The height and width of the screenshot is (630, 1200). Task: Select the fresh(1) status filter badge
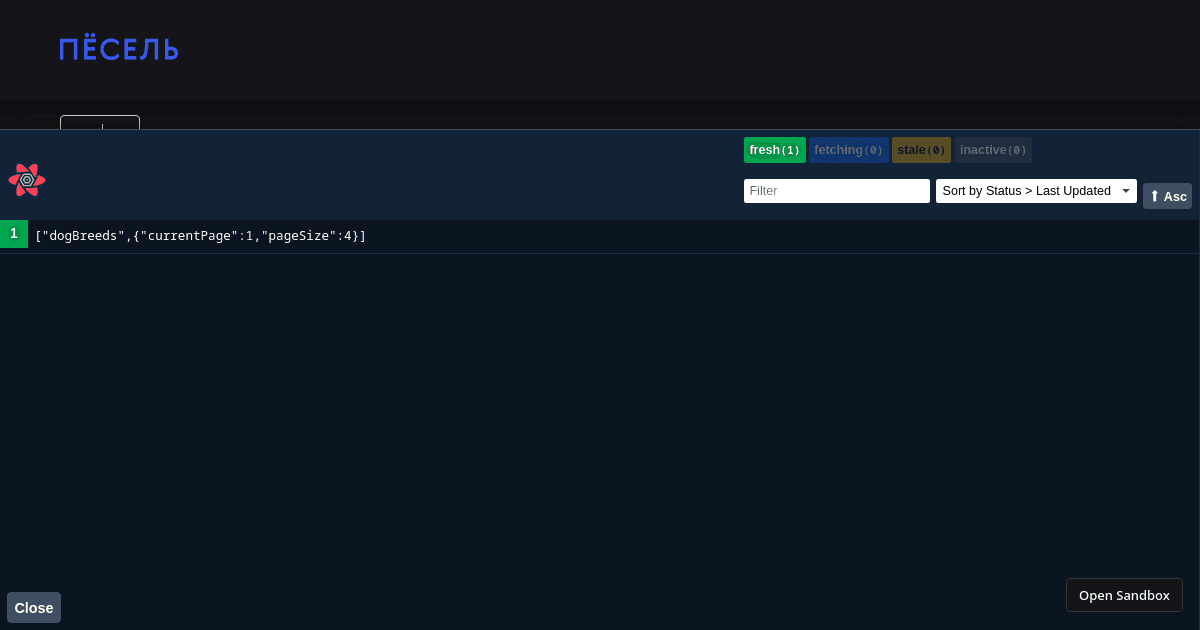click(x=774, y=149)
